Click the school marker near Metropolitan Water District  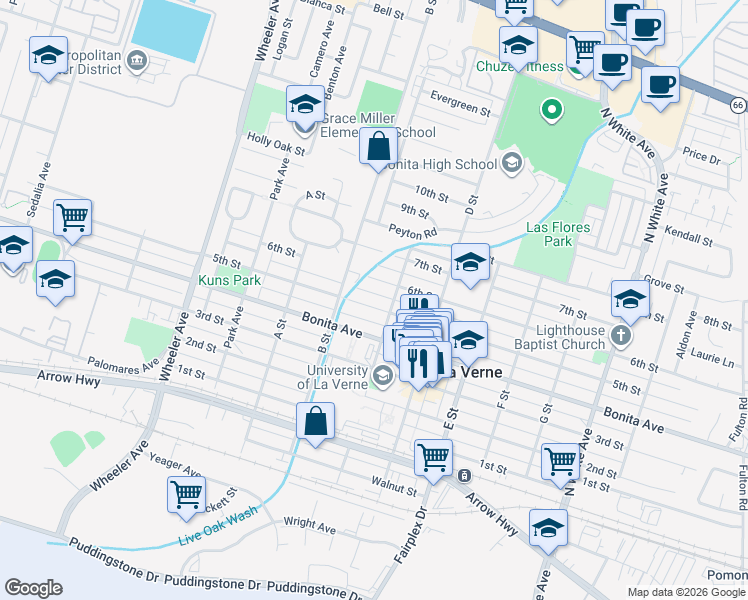click(48, 57)
